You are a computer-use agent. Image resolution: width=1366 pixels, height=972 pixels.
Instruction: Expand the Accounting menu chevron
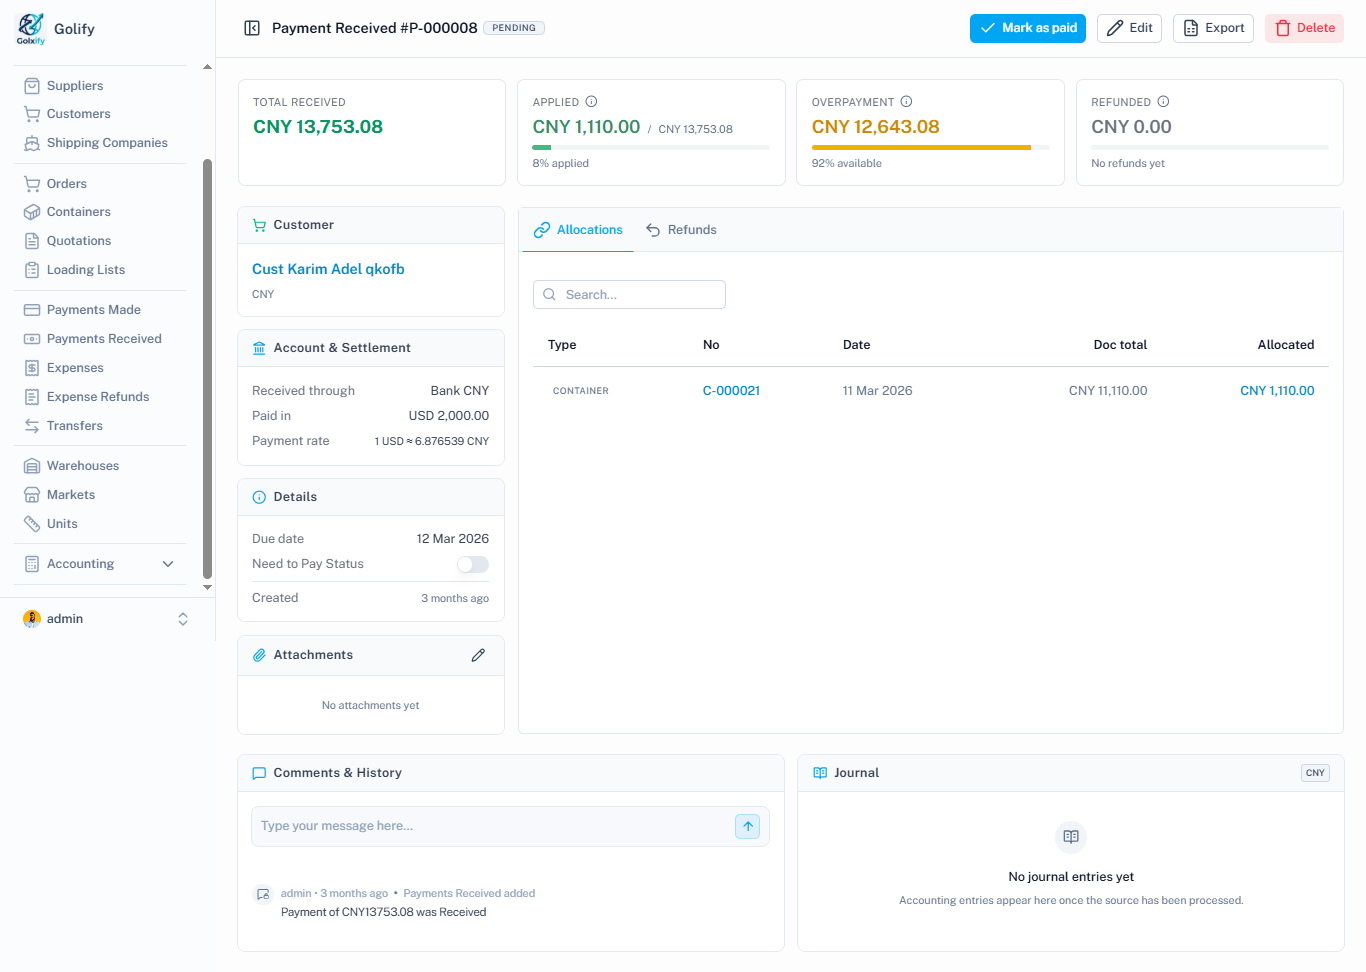(168, 564)
